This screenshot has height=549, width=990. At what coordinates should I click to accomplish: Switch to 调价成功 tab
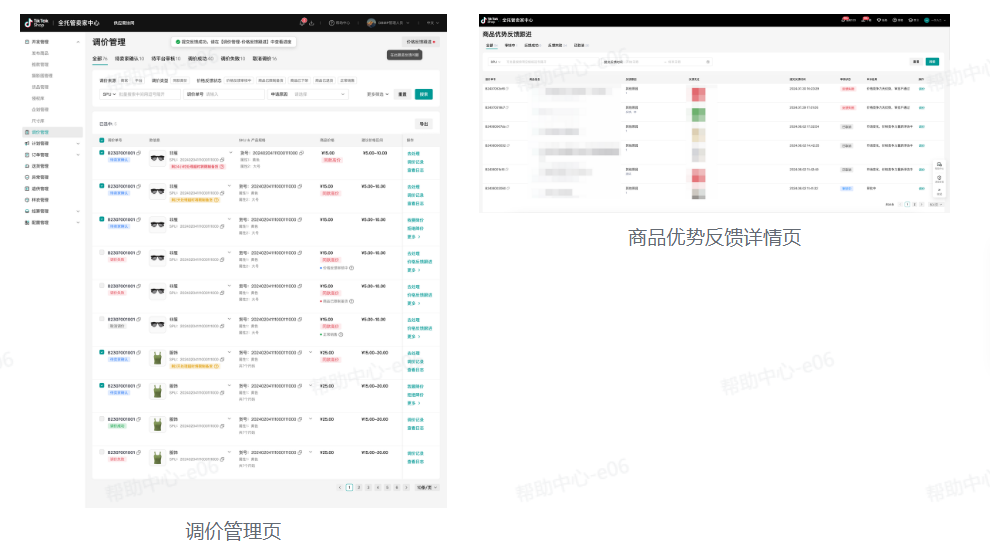[200, 59]
